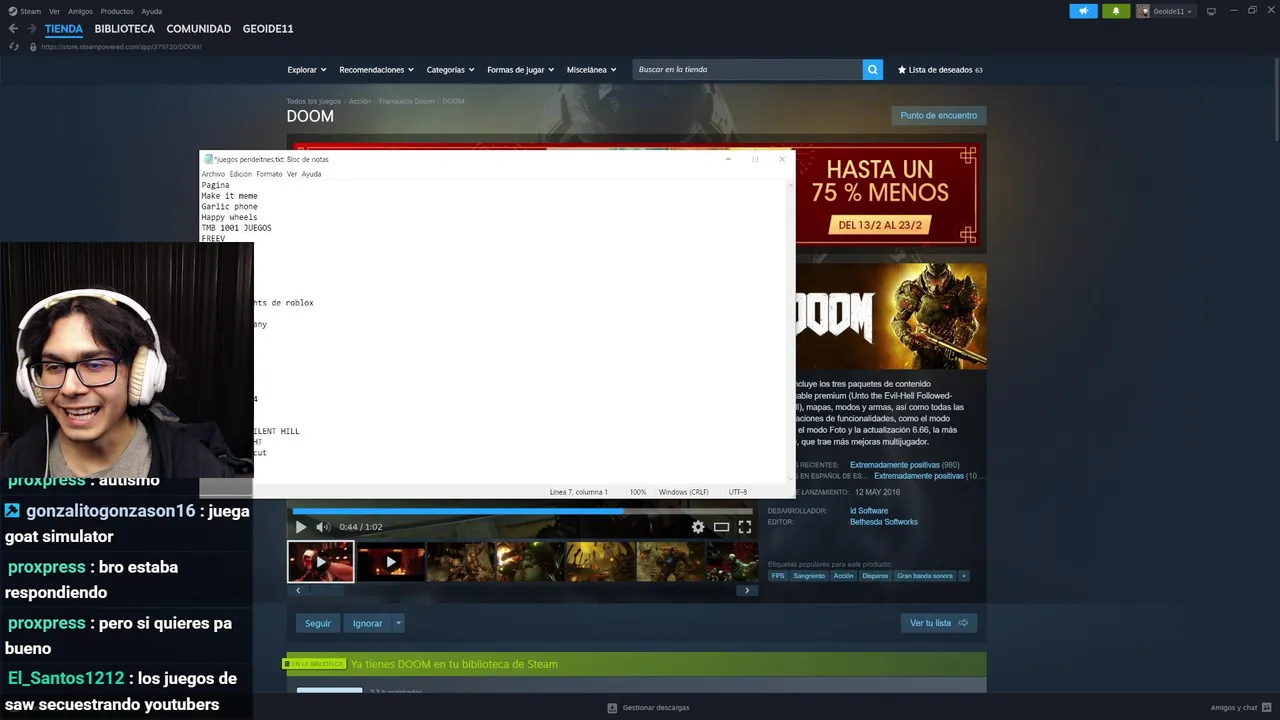Open the Geoide11 account dropdown

[1165, 11]
